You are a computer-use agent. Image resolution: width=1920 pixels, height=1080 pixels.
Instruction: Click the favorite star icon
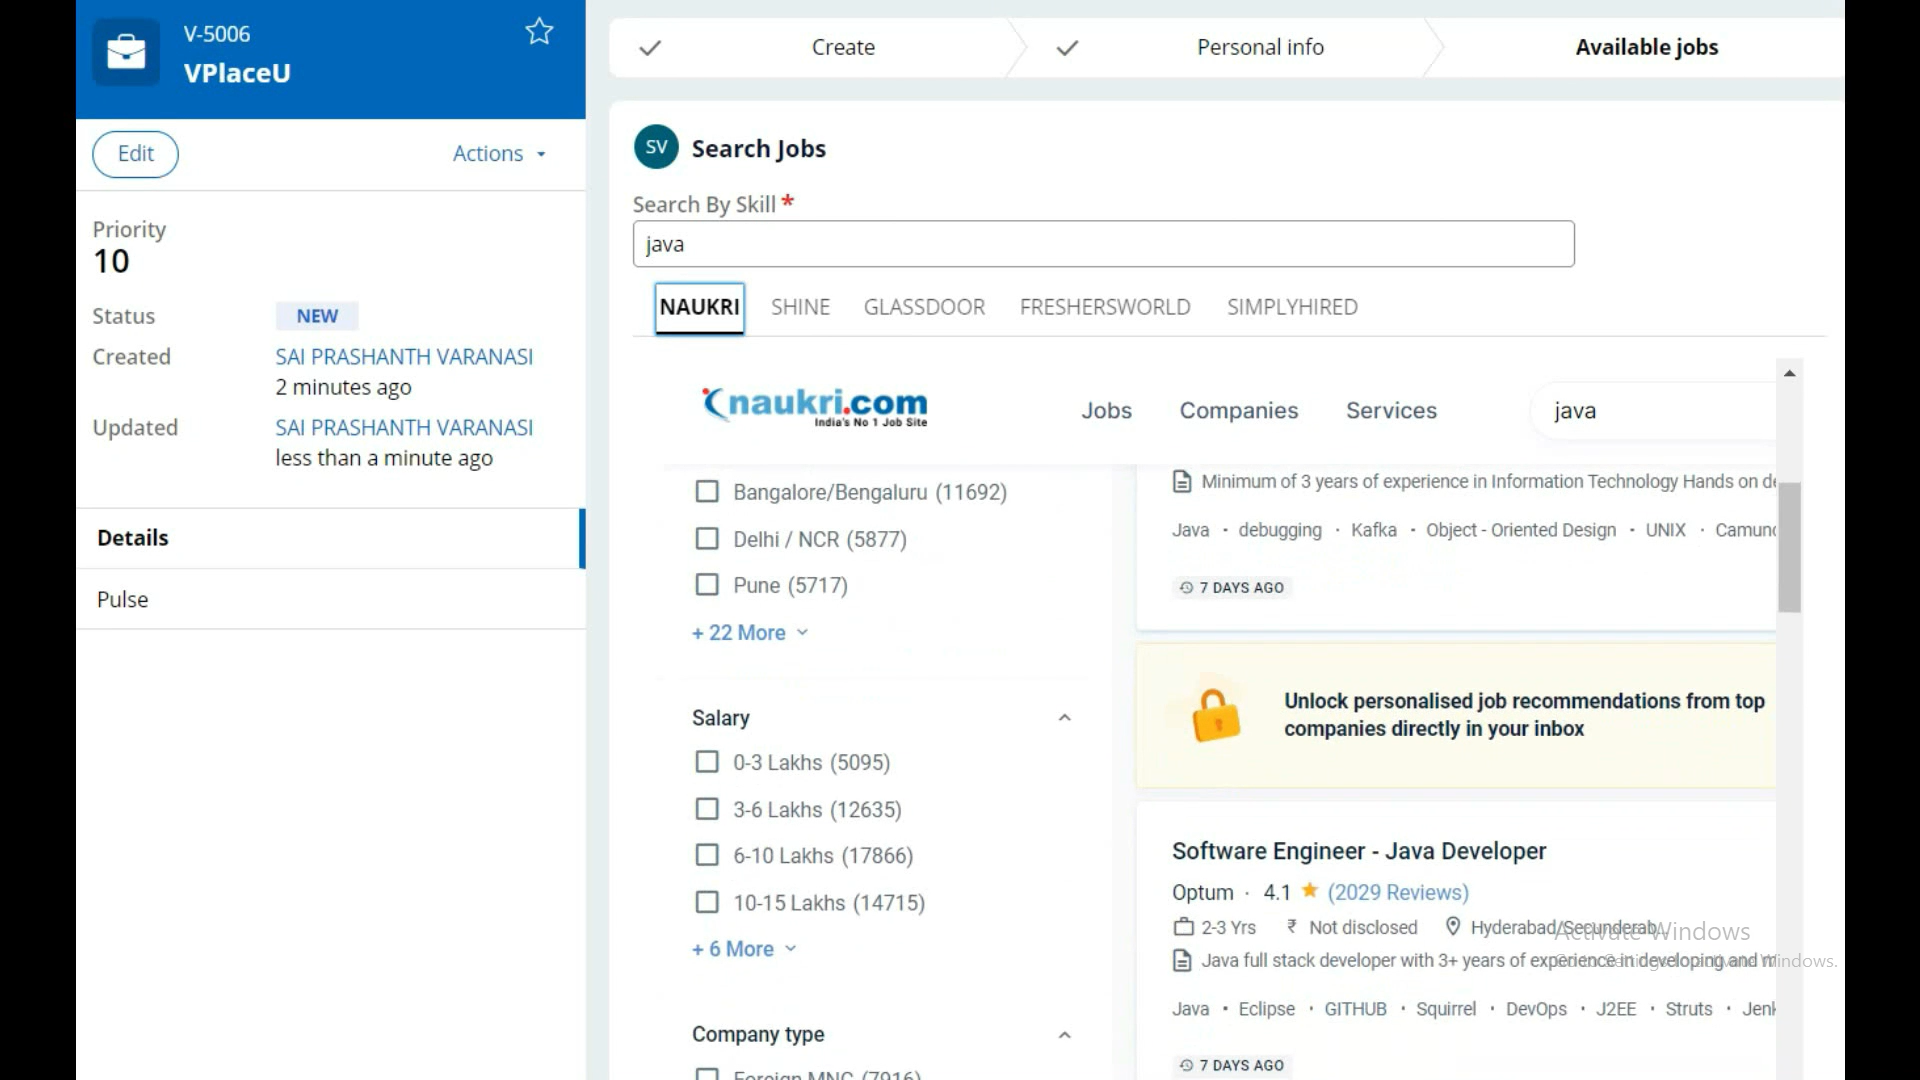point(539,32)
